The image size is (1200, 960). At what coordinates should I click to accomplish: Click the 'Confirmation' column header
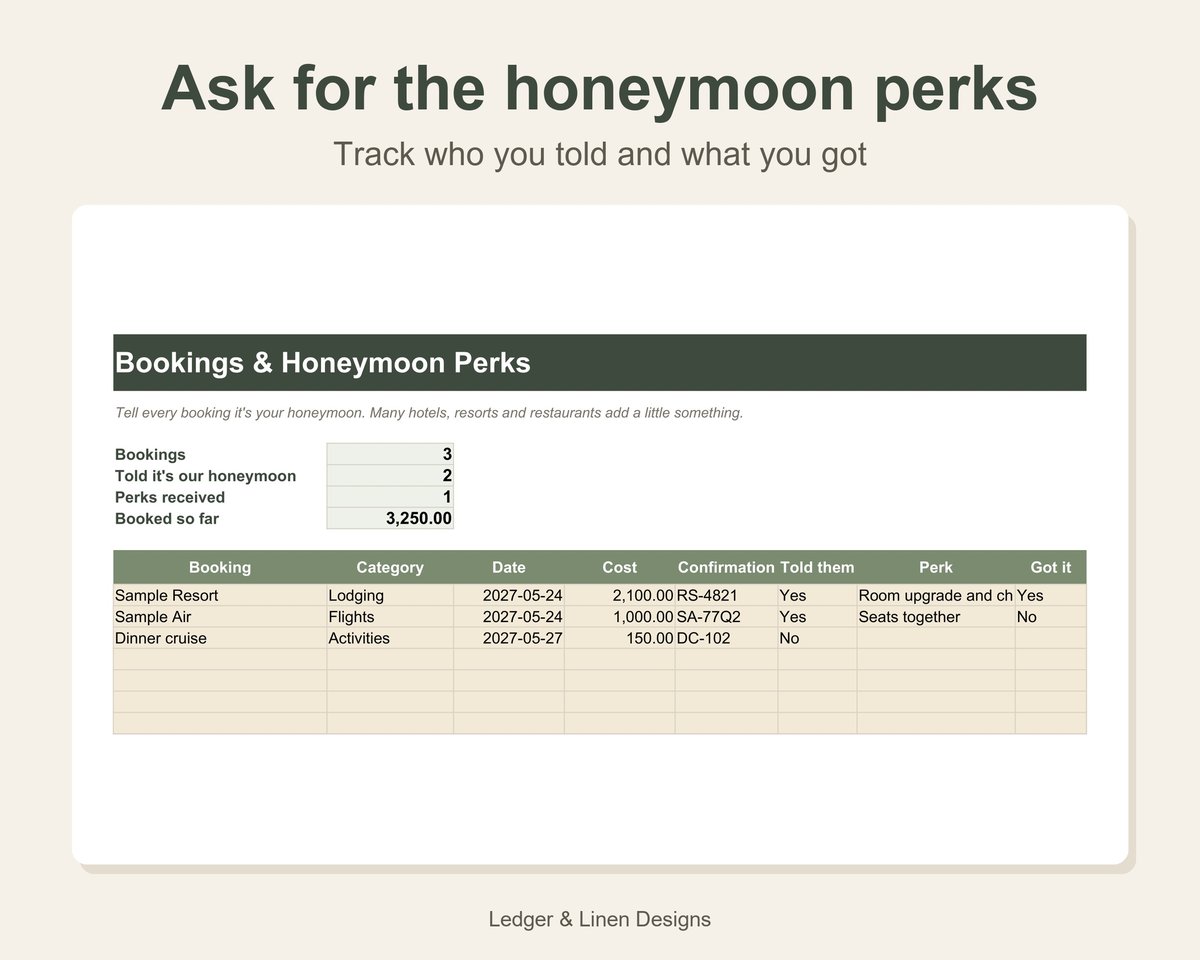click(x=726, y=567)
